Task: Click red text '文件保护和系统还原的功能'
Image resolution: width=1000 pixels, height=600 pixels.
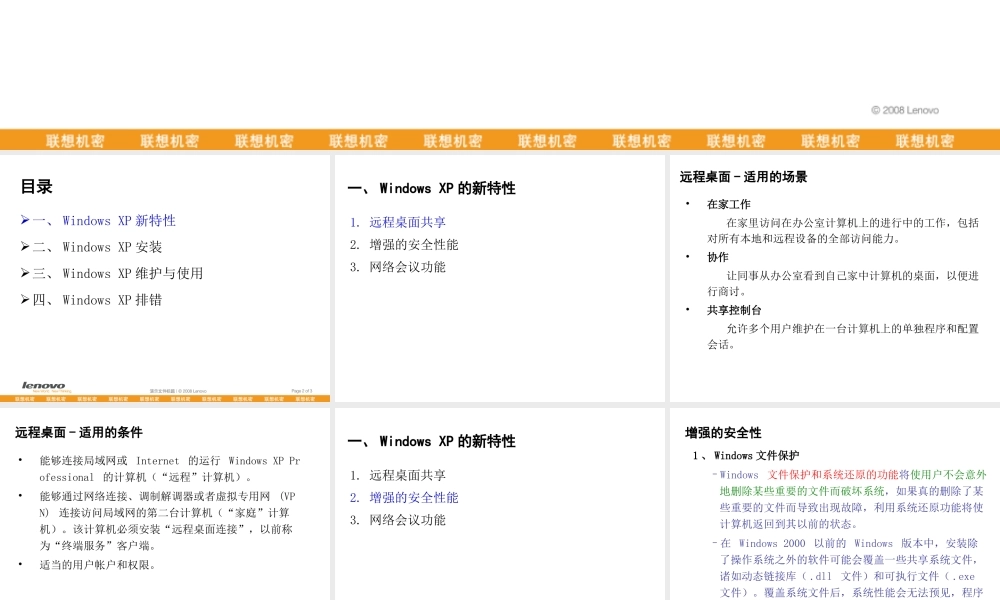Action: coord(833,475)
